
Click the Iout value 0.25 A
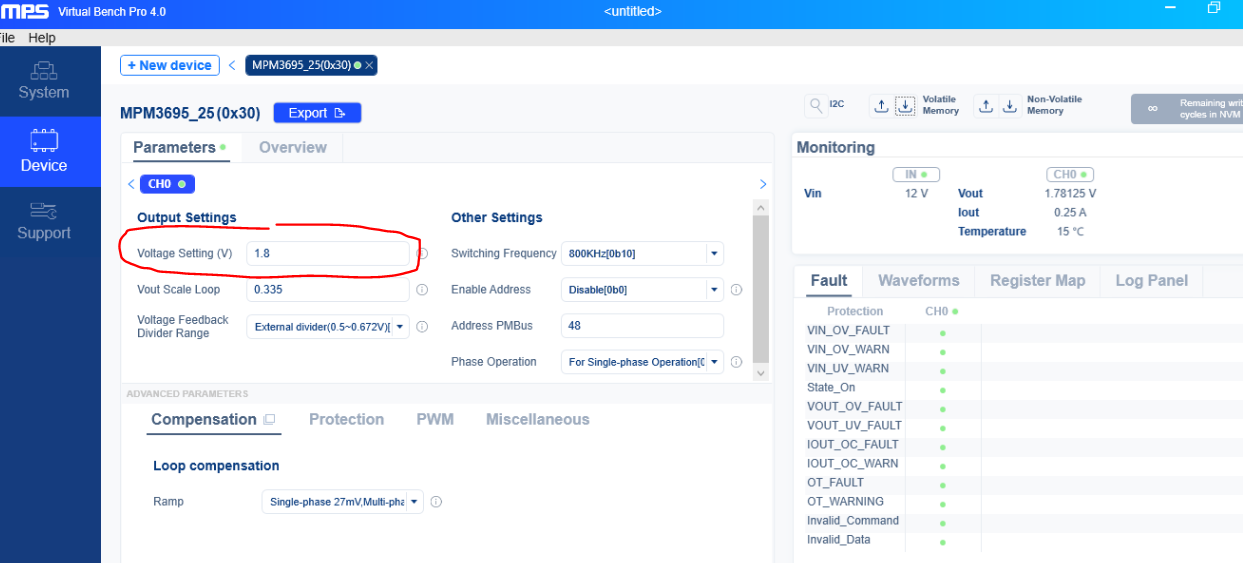pos(1070,213)
